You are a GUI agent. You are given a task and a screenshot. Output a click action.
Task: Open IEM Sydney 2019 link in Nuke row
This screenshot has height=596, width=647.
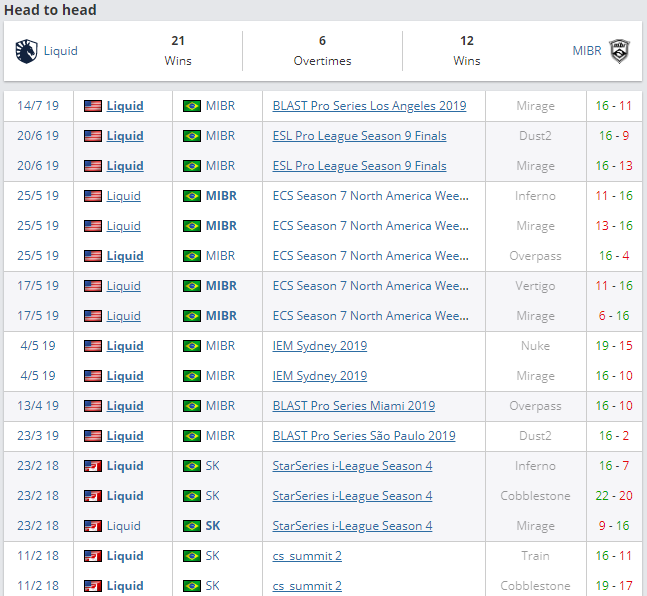(319, 346)
